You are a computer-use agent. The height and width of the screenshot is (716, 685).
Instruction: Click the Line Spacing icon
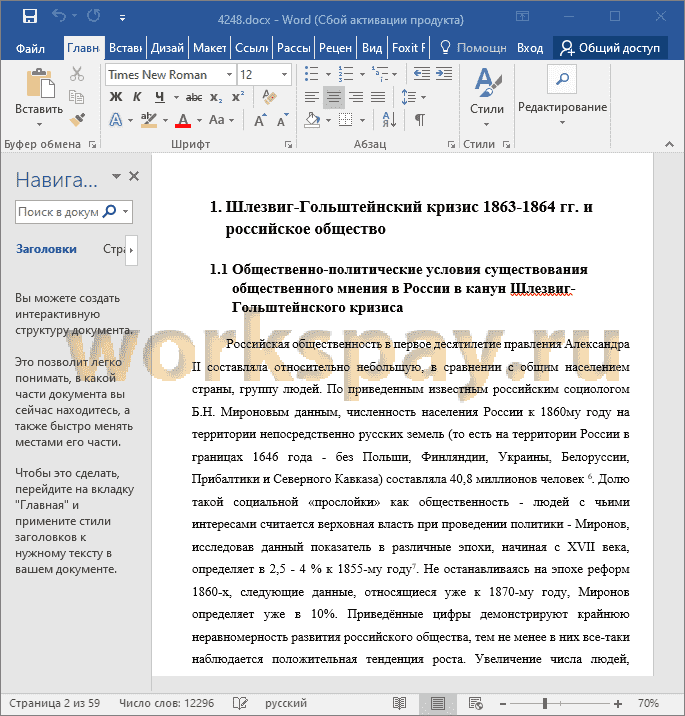[409, 97]
